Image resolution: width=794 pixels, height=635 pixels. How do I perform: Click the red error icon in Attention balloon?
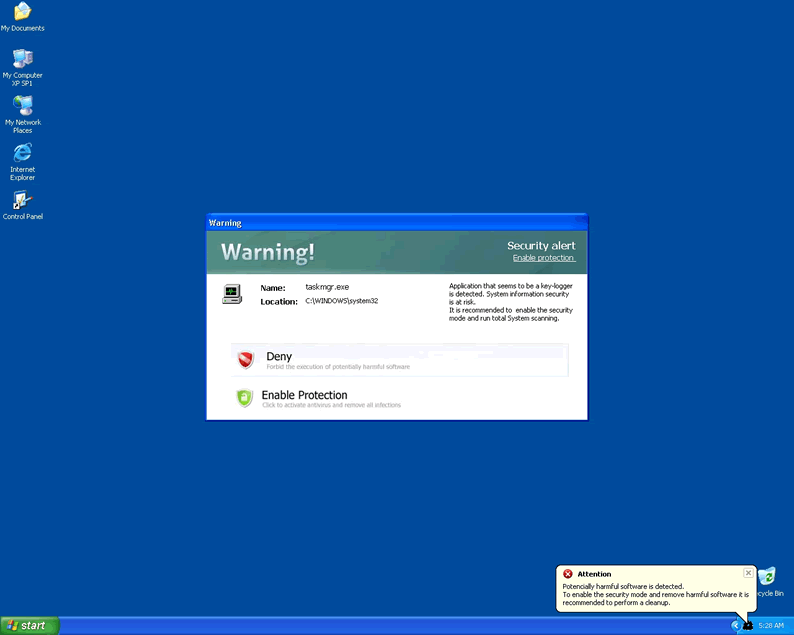point(568,574)
